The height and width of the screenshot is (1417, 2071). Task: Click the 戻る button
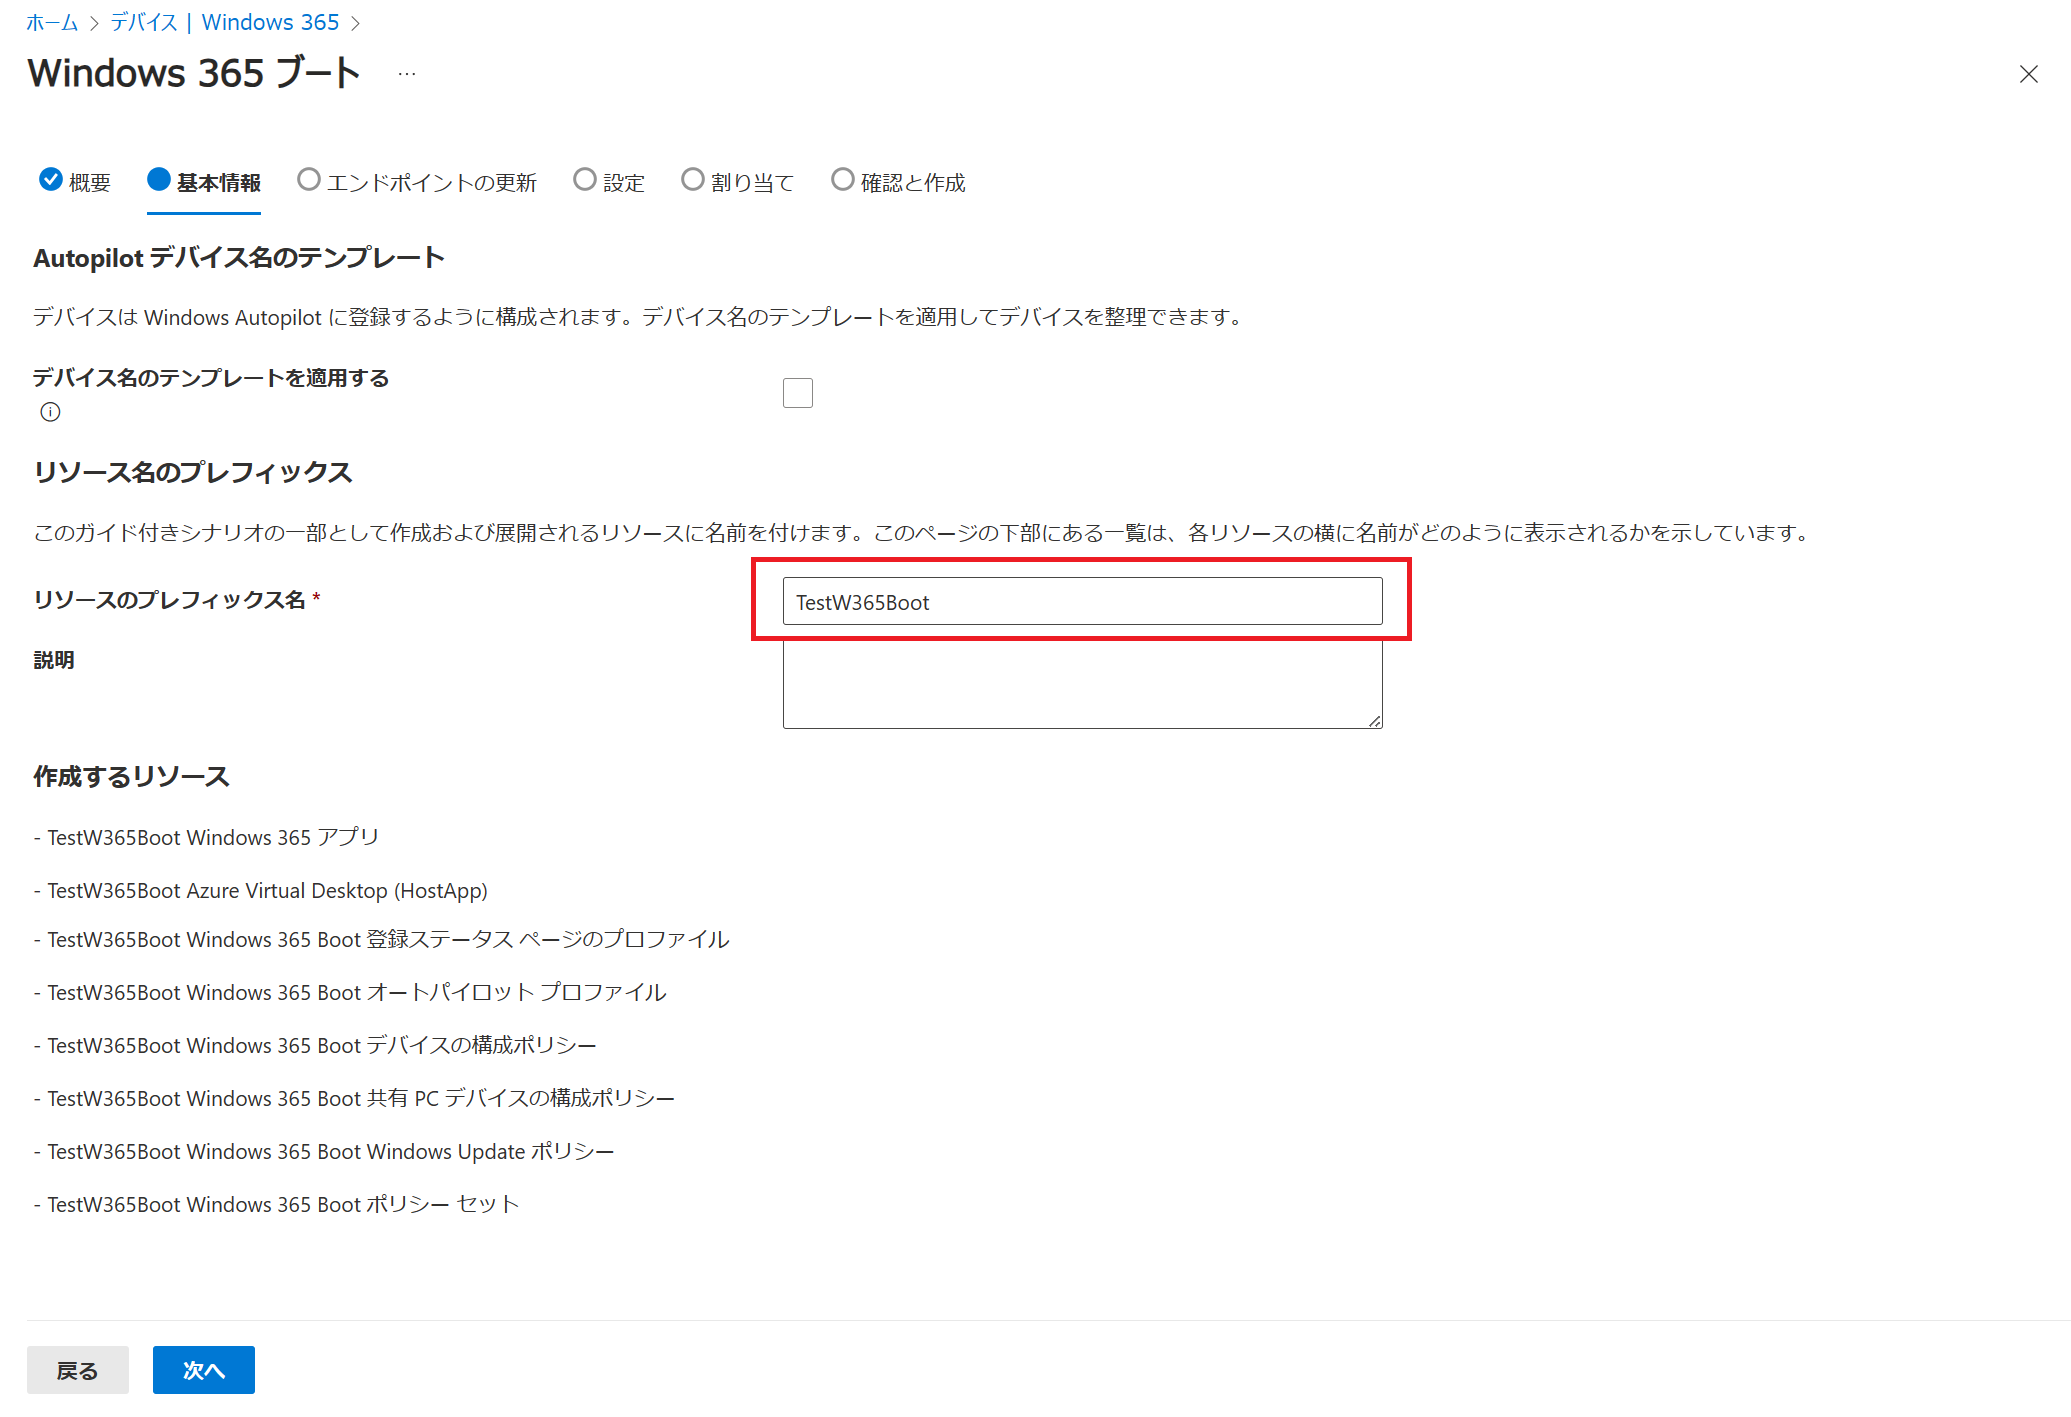point(77,1369)
